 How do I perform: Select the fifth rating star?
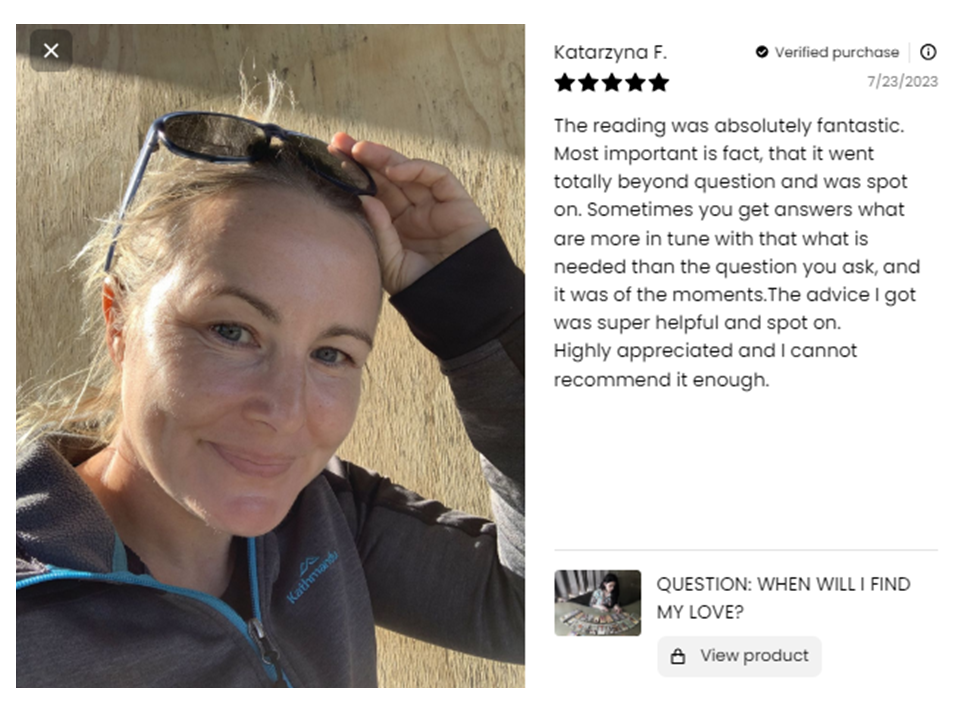659,82
